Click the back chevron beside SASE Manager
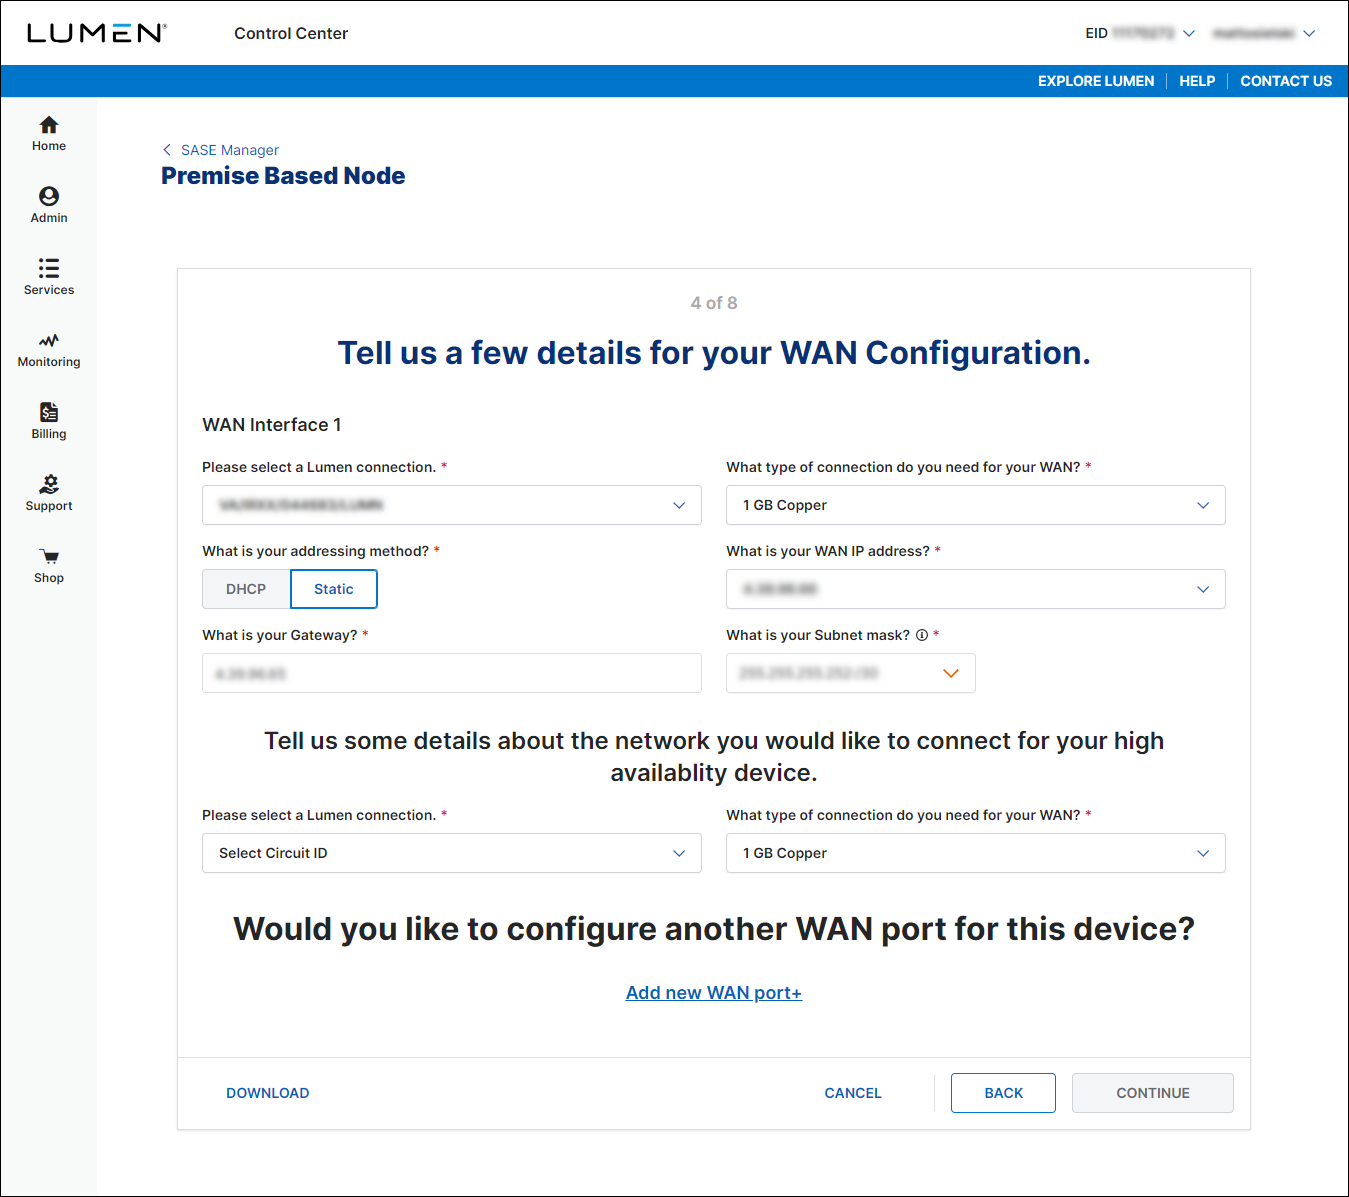Viewport: 1349px width, 1197px height. click(x=167, y=150)
